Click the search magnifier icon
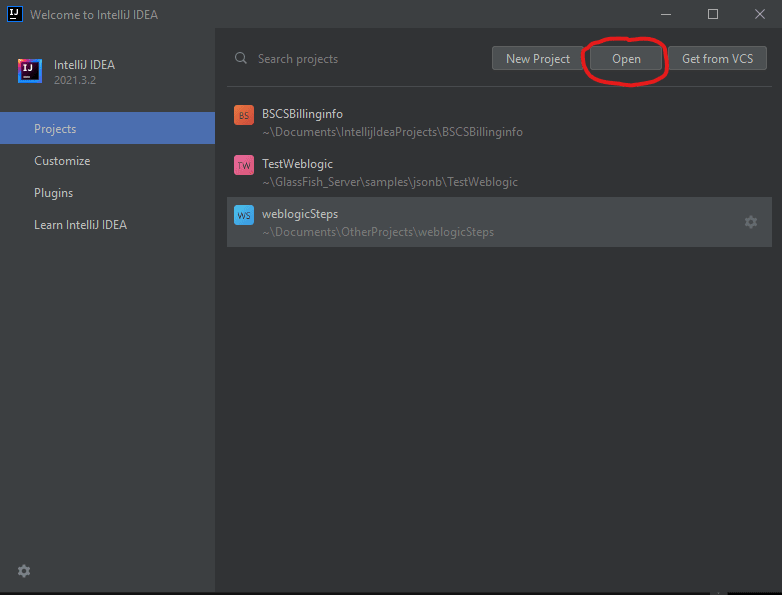The width and height of the screenshot is (782, 595). pos(241,58)
